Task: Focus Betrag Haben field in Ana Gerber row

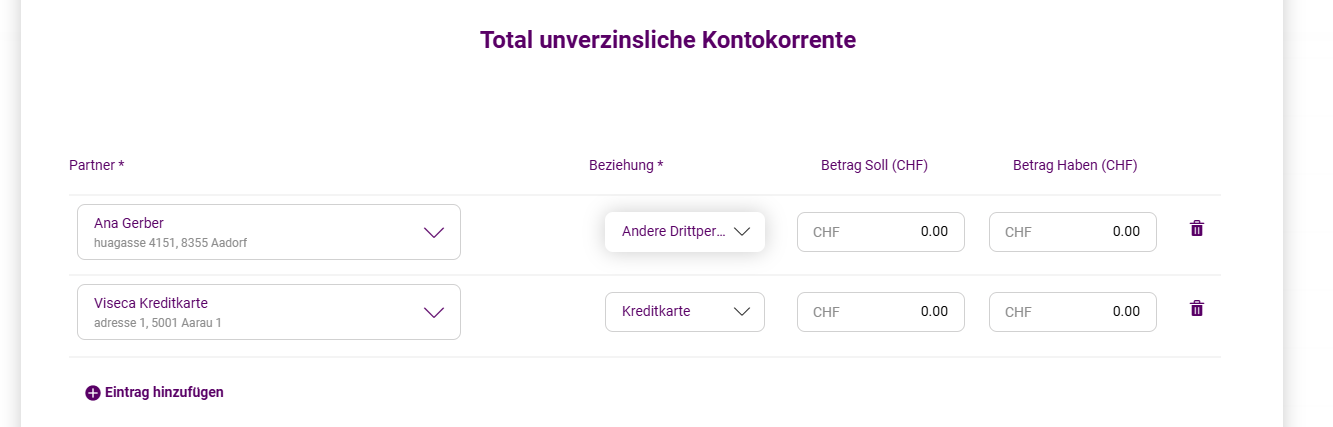Action: (1073, 232)
